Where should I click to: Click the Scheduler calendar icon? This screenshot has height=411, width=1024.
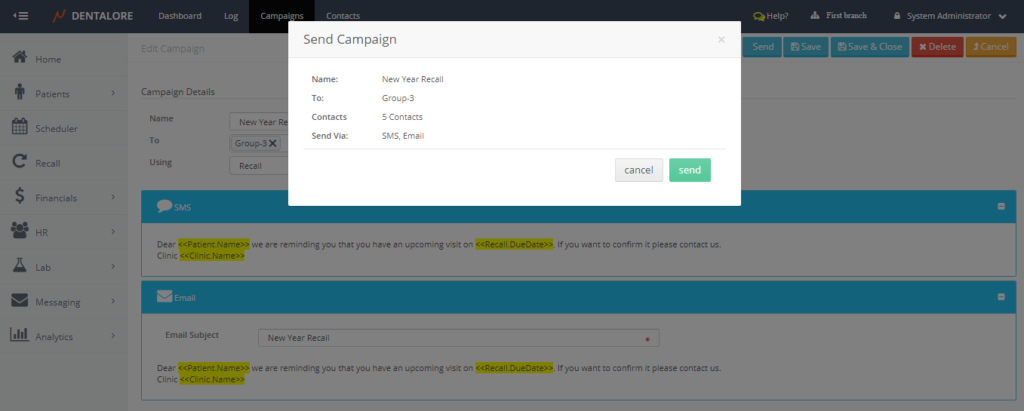pos(19,127)
